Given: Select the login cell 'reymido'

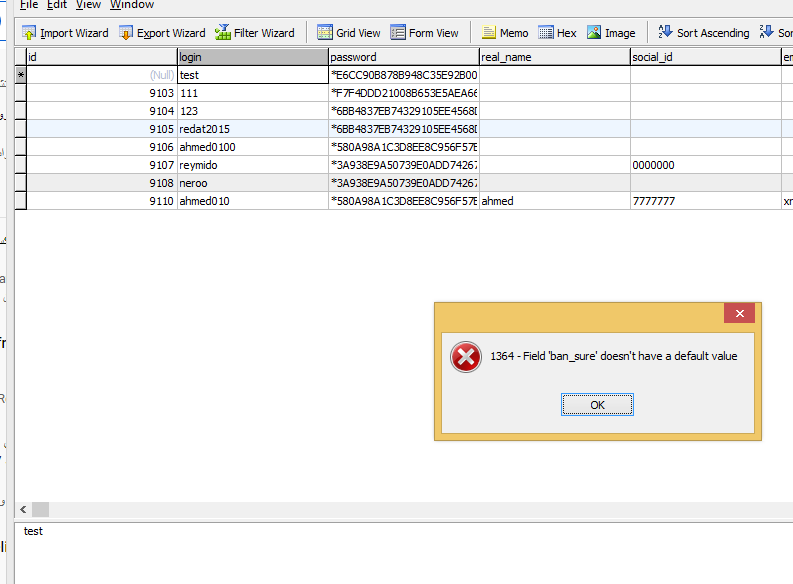Looking at the screenshot, I should (253, 165).
